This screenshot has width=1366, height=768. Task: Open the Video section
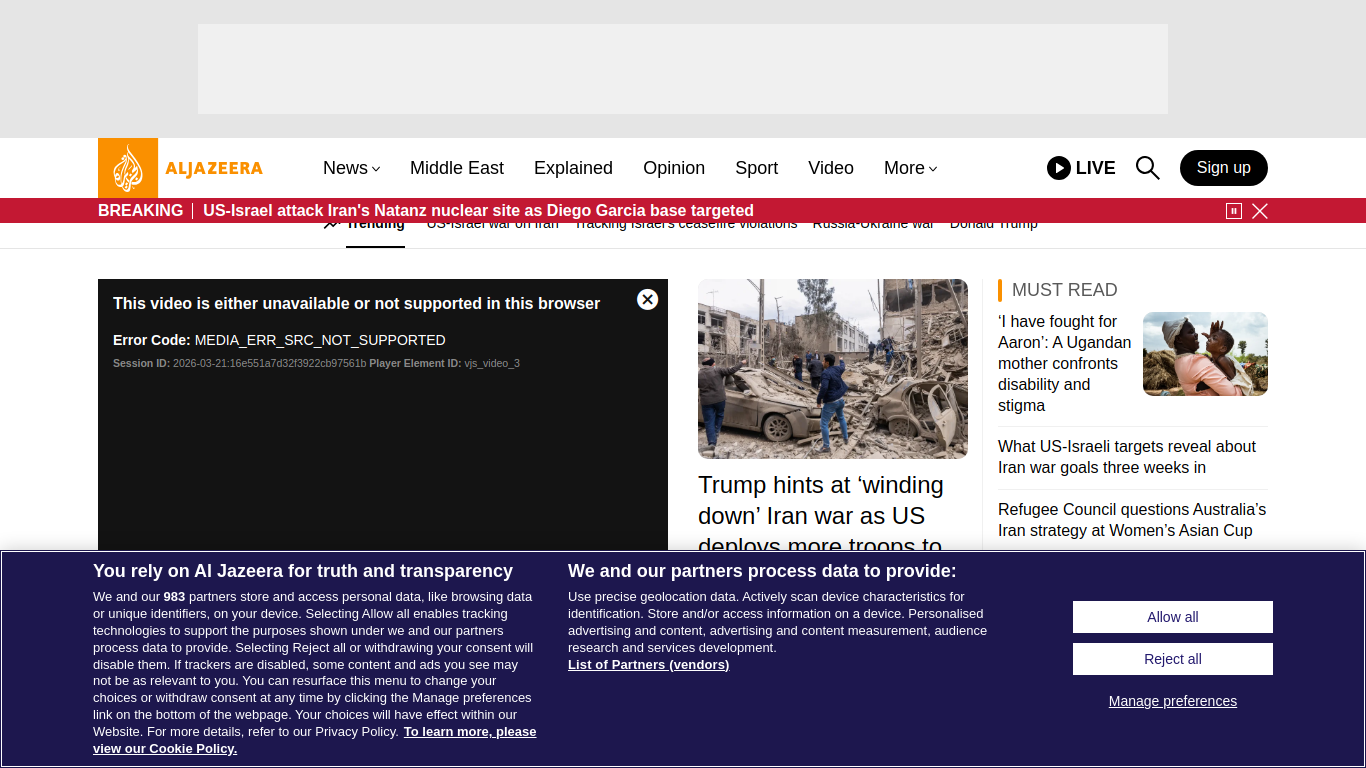831,168
